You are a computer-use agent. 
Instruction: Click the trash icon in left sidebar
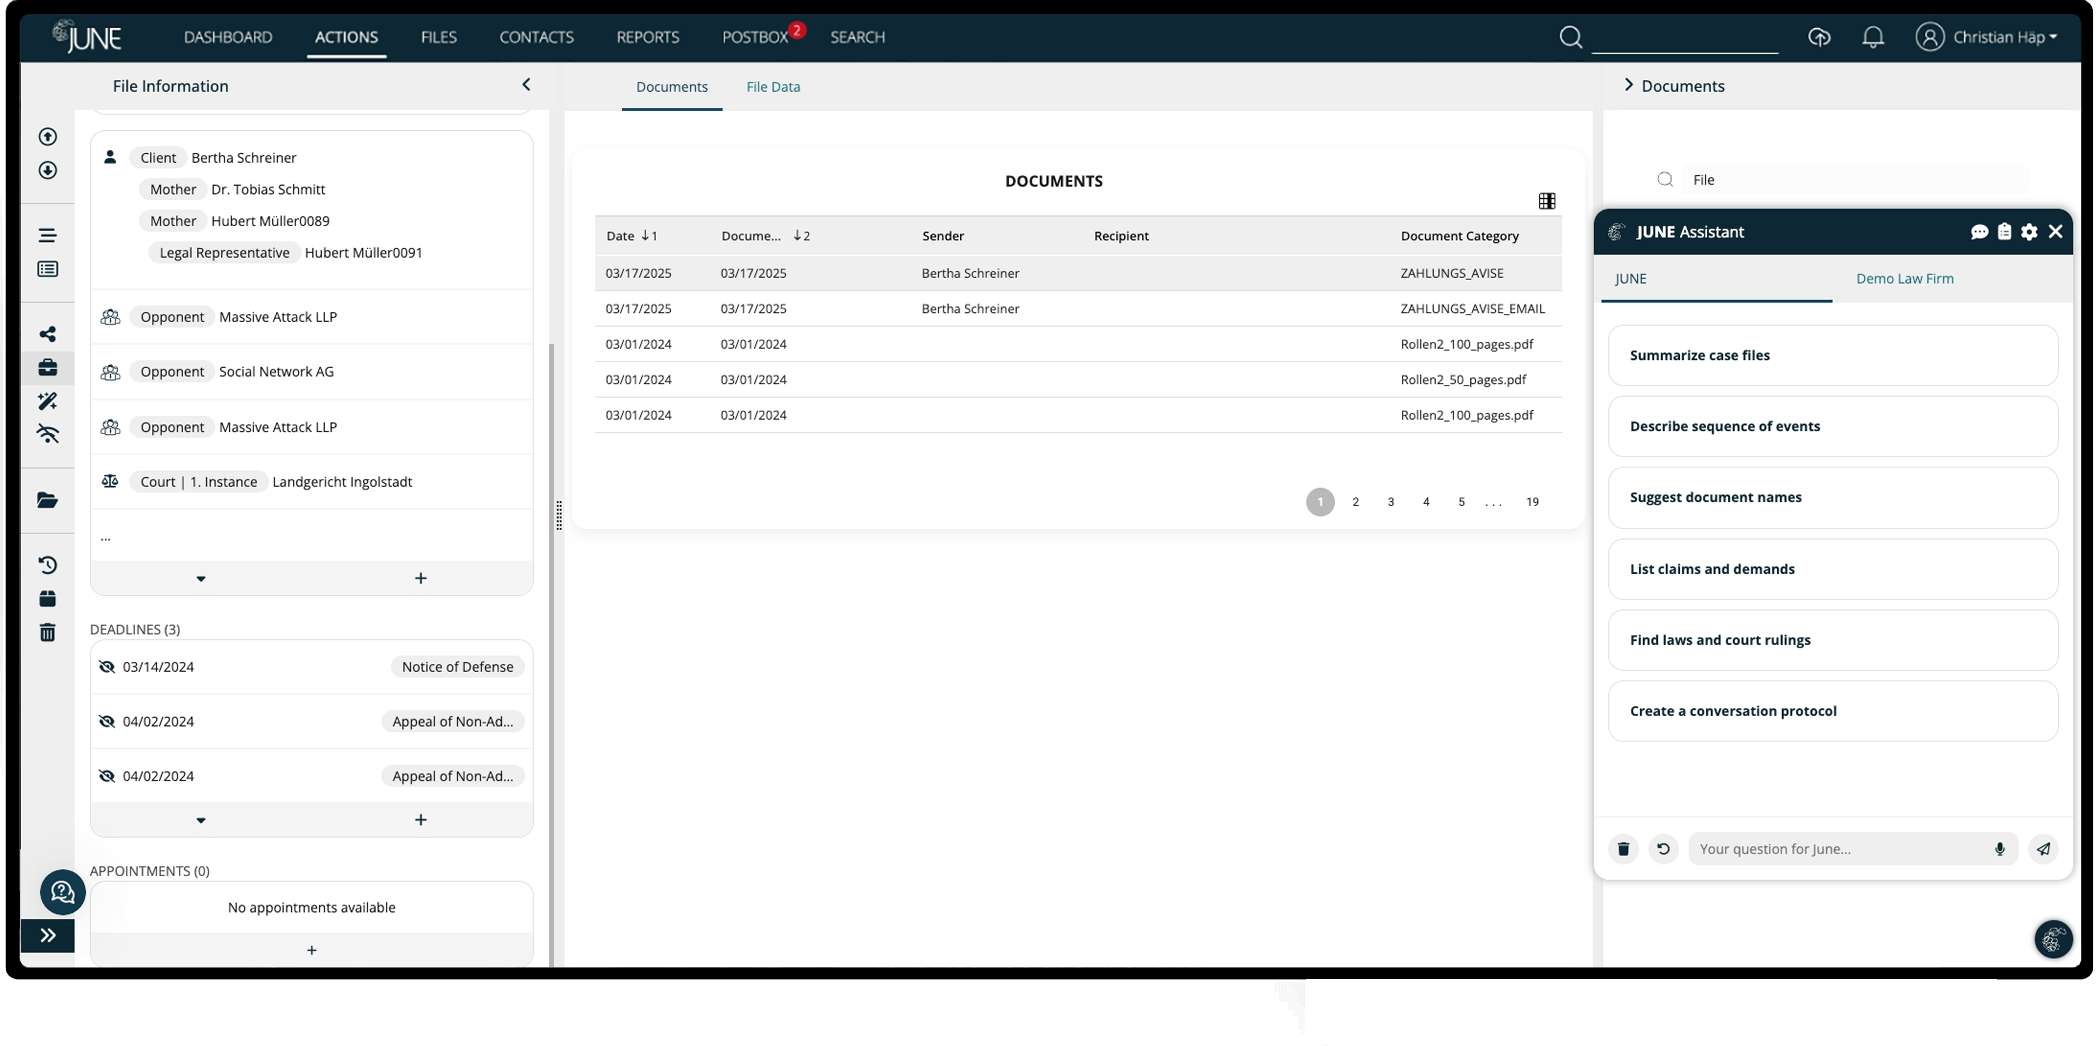coord(47,632)
